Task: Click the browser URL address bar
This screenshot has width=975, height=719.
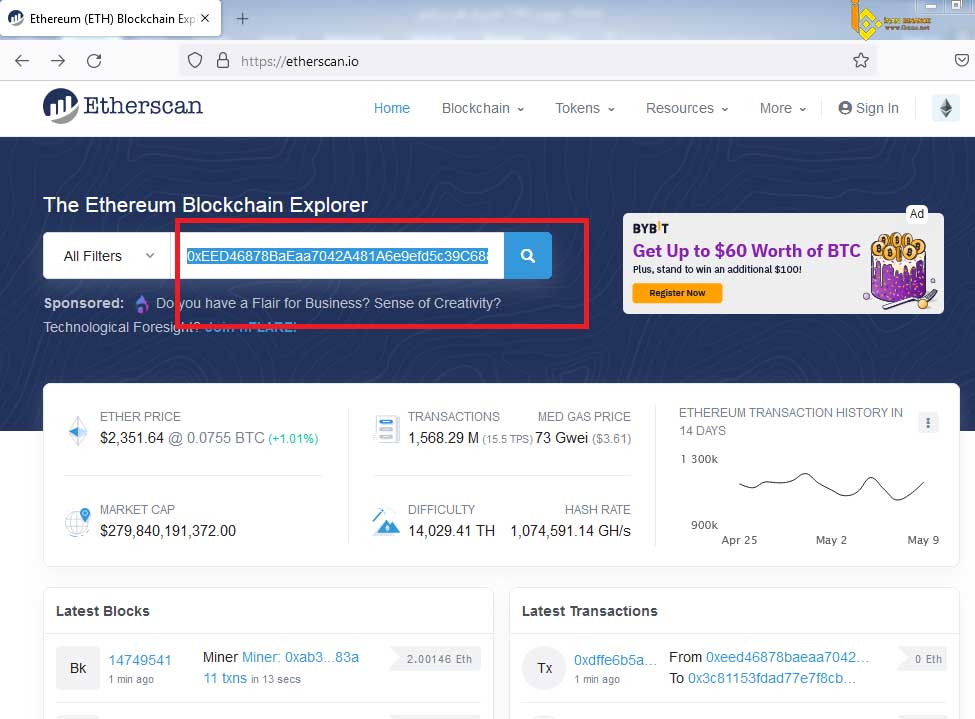Action: pos(529,61)
